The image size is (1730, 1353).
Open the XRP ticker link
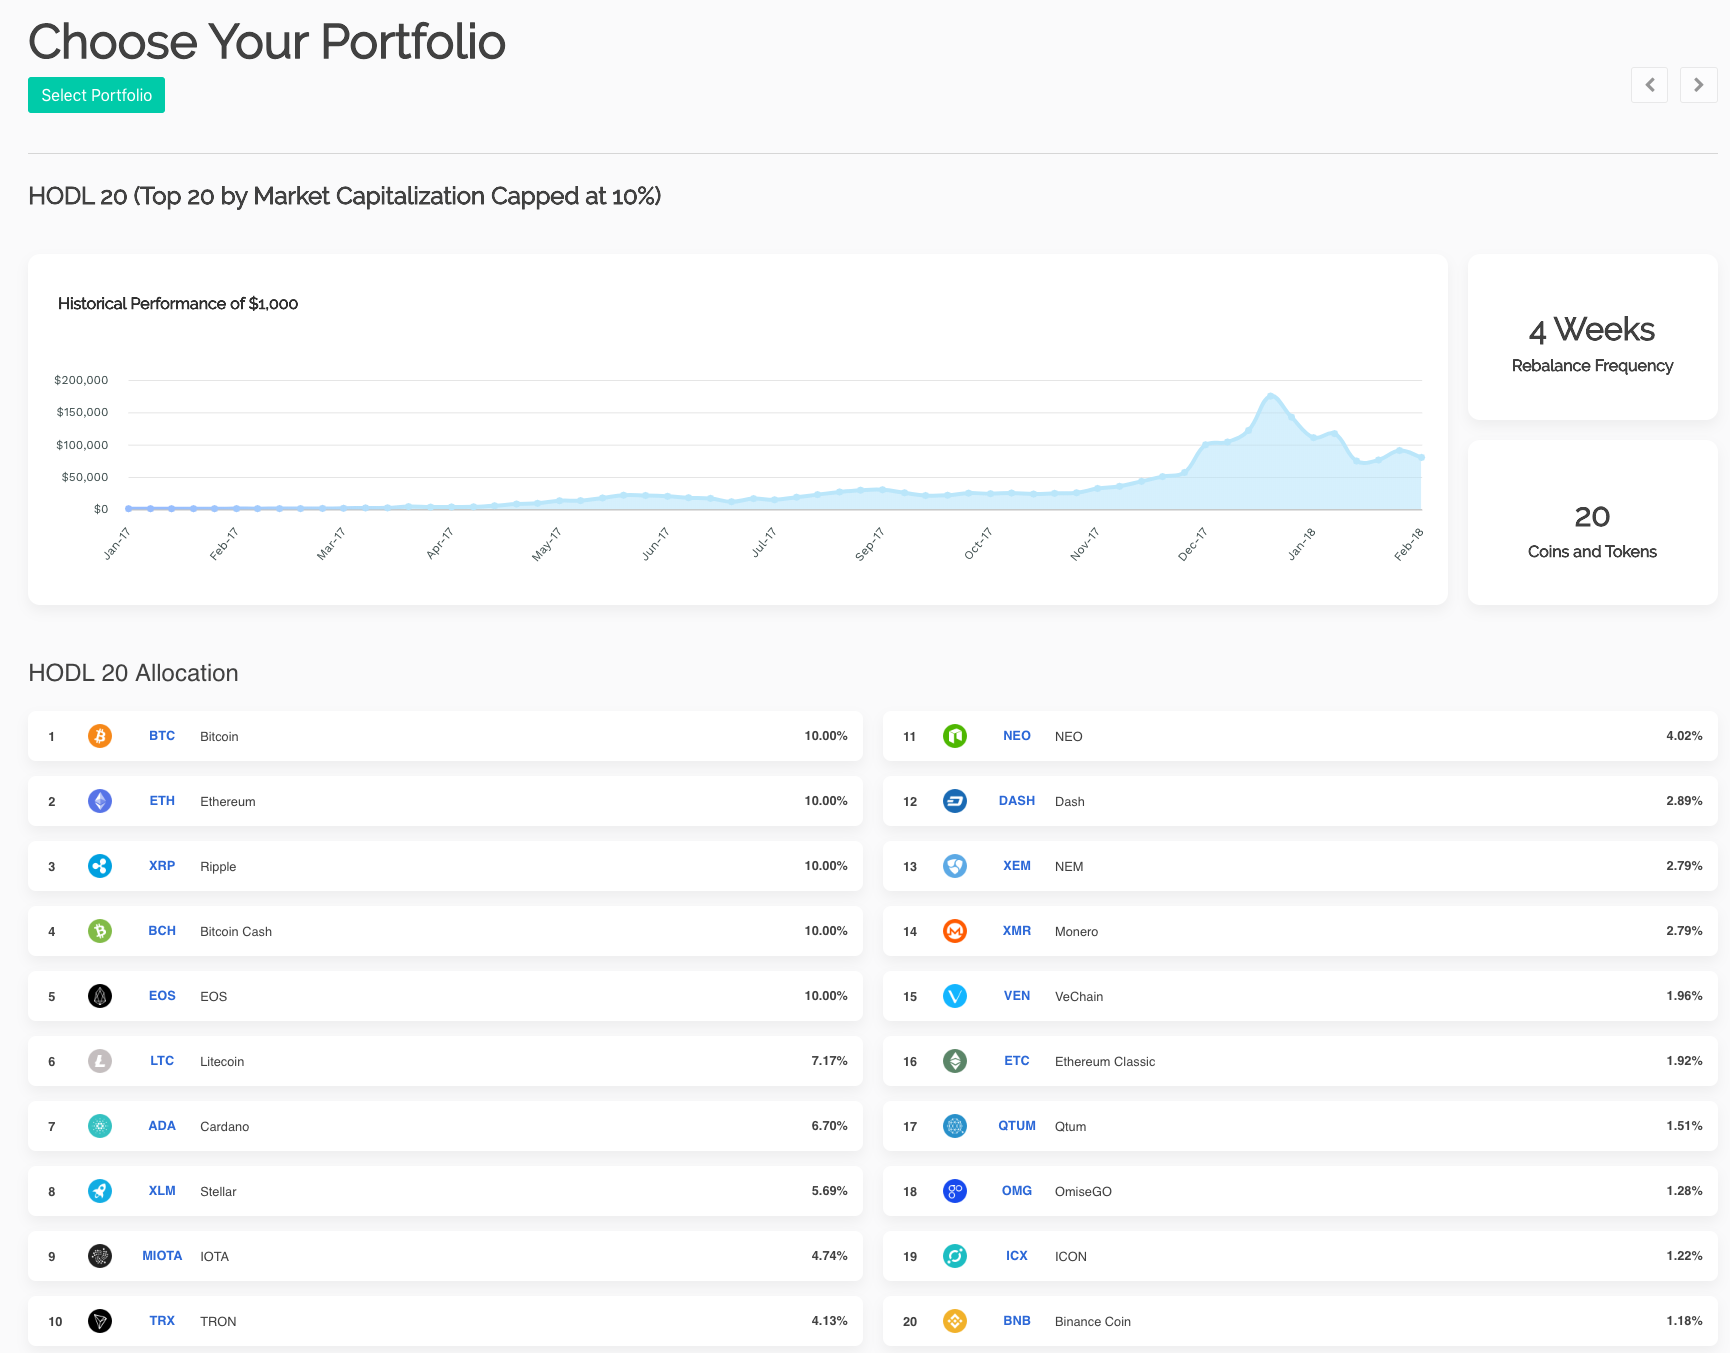pos(162,866)
